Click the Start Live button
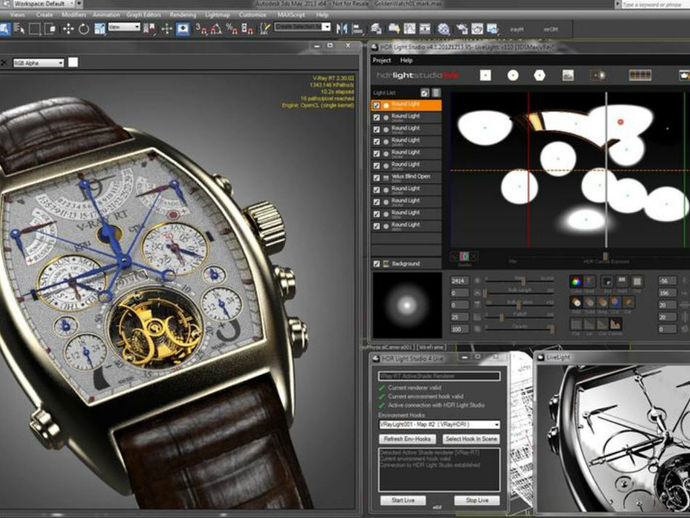Image resolution: width=690 pixels, height=518 pixels. tap(403, 500)
